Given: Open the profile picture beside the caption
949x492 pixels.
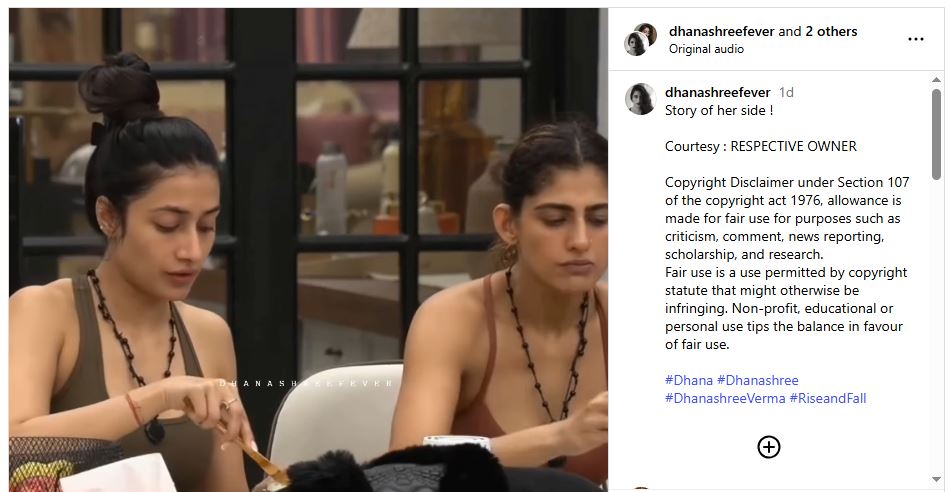Looking at the screenshot, I should pos(640,99).
